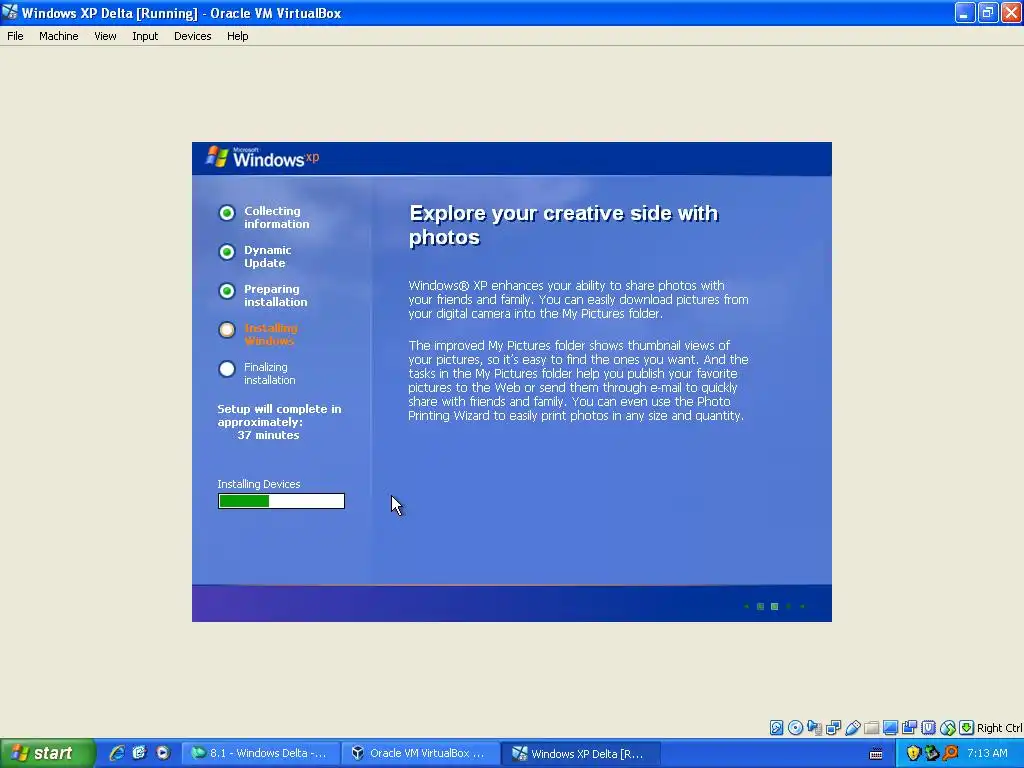Click the USB devices indicator icon

point(852,728)
